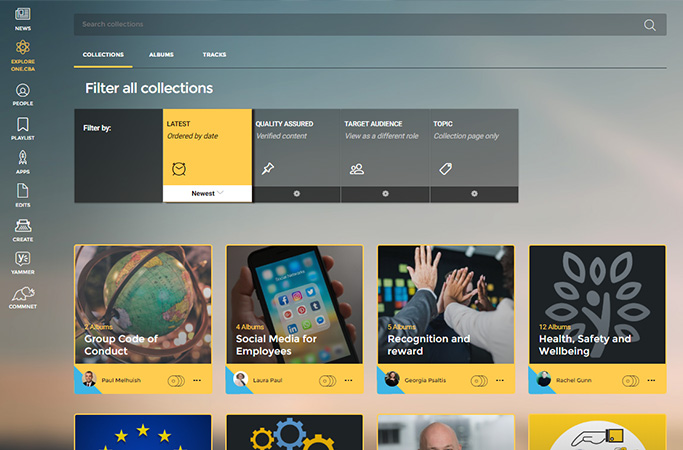
Task: Open the Playlist bookmark icon
Action: click(x=23, y=125)
